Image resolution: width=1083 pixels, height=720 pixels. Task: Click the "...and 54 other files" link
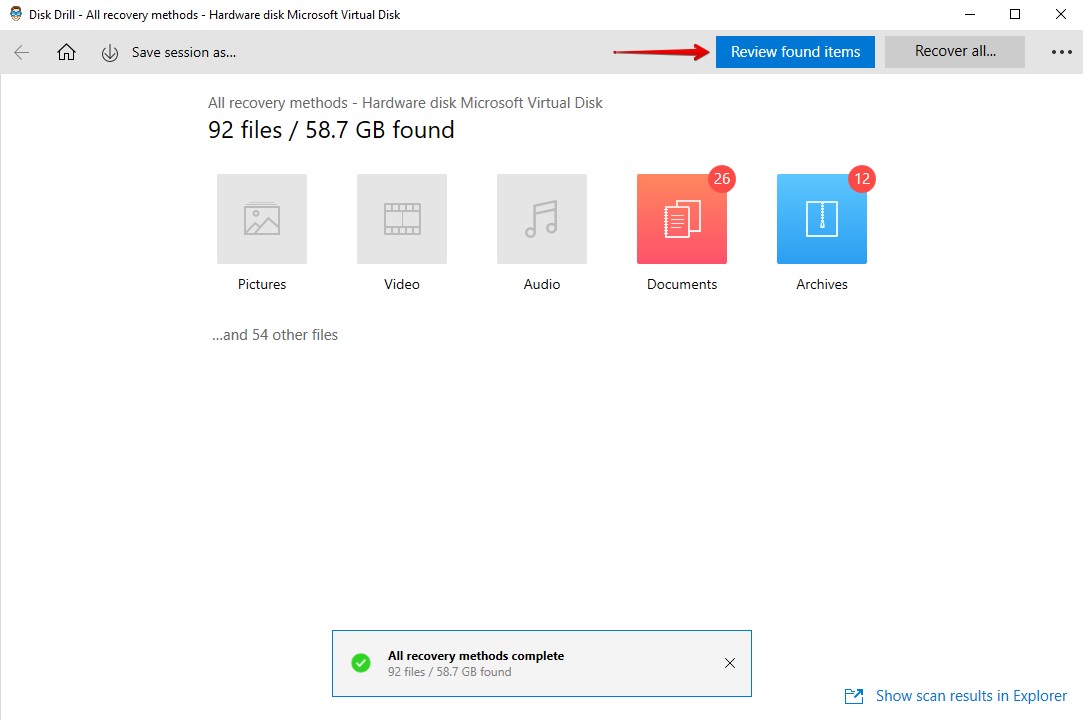pos(275,335)
